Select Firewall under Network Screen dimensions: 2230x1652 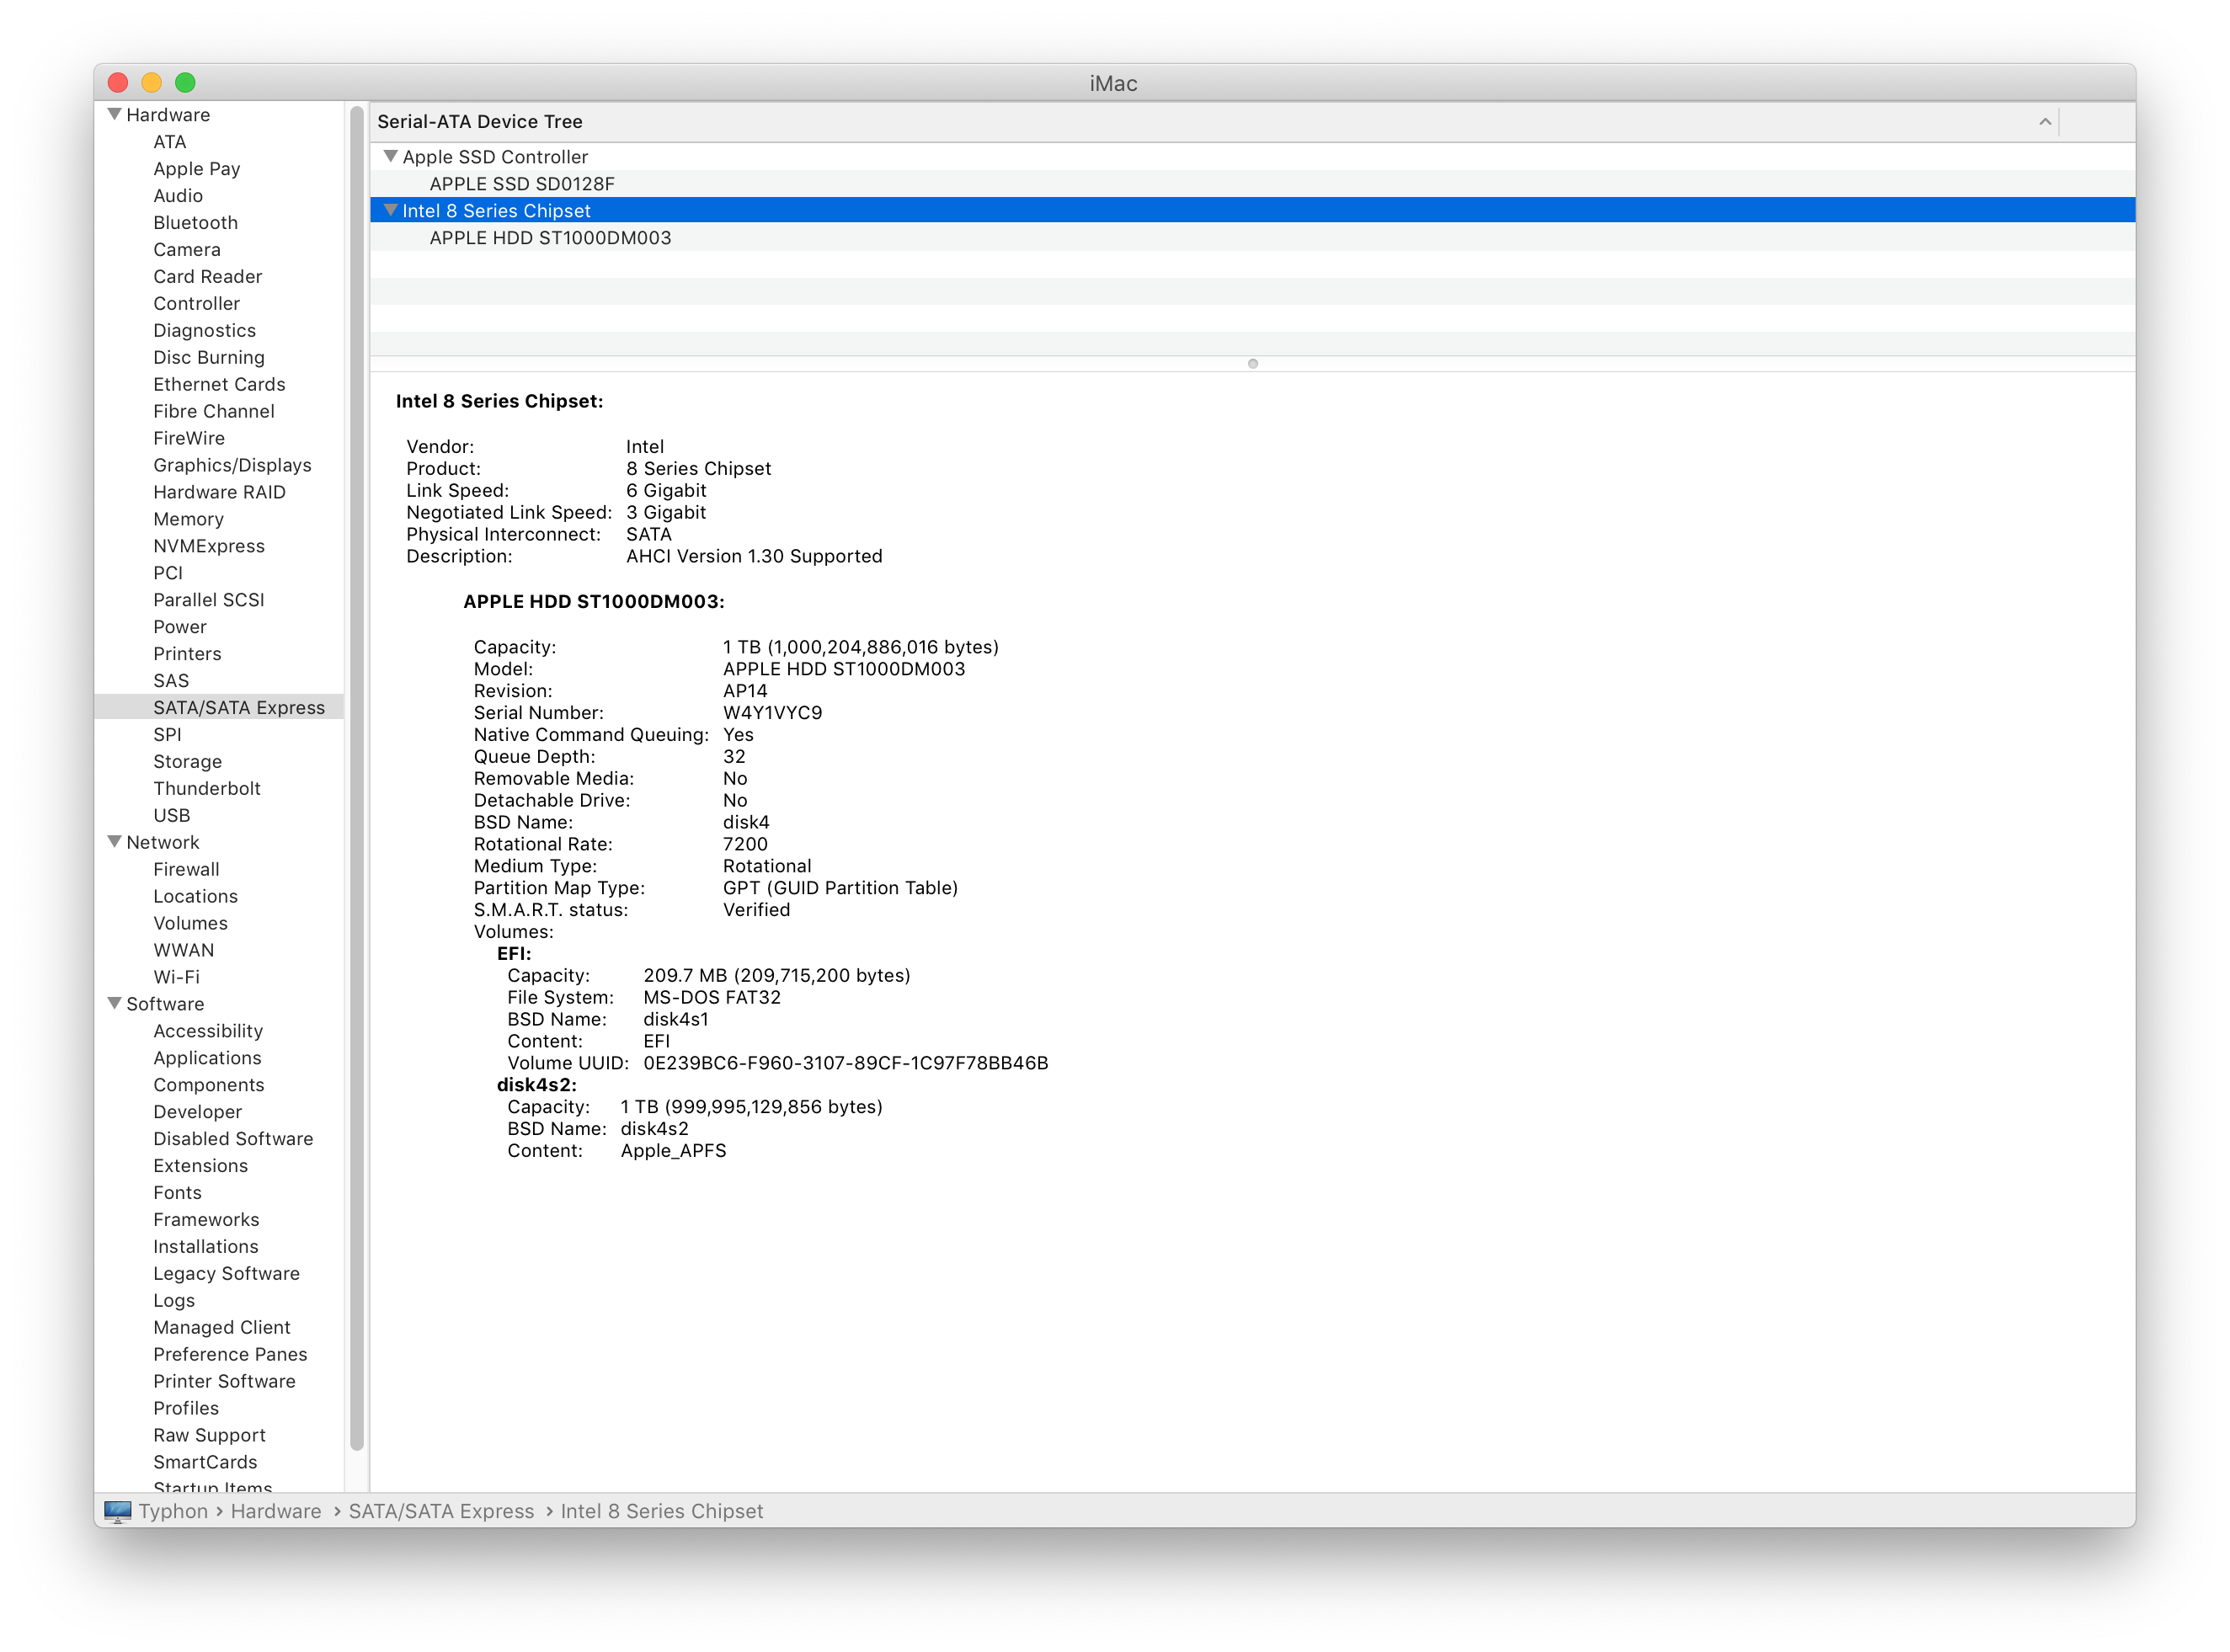coord(186,870)
